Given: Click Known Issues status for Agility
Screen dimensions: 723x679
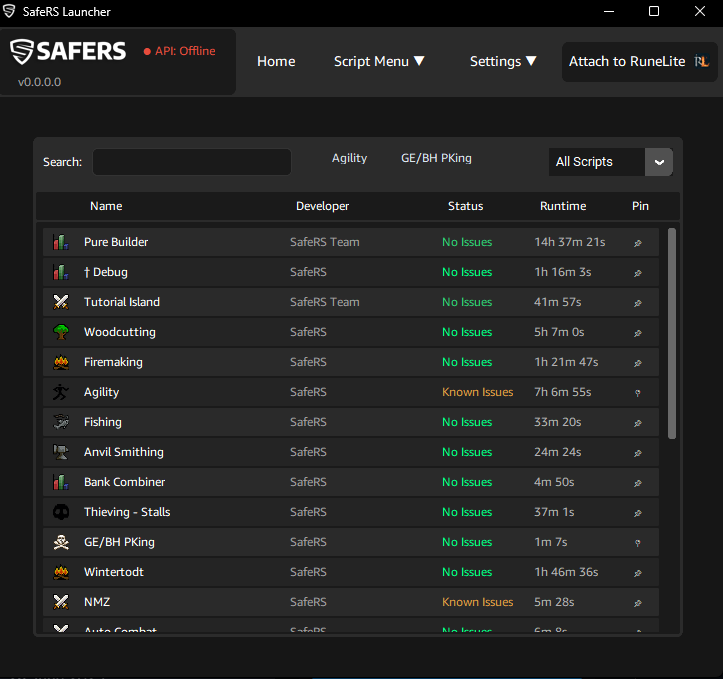Looking at the screenshot, I should coord(478,392).
